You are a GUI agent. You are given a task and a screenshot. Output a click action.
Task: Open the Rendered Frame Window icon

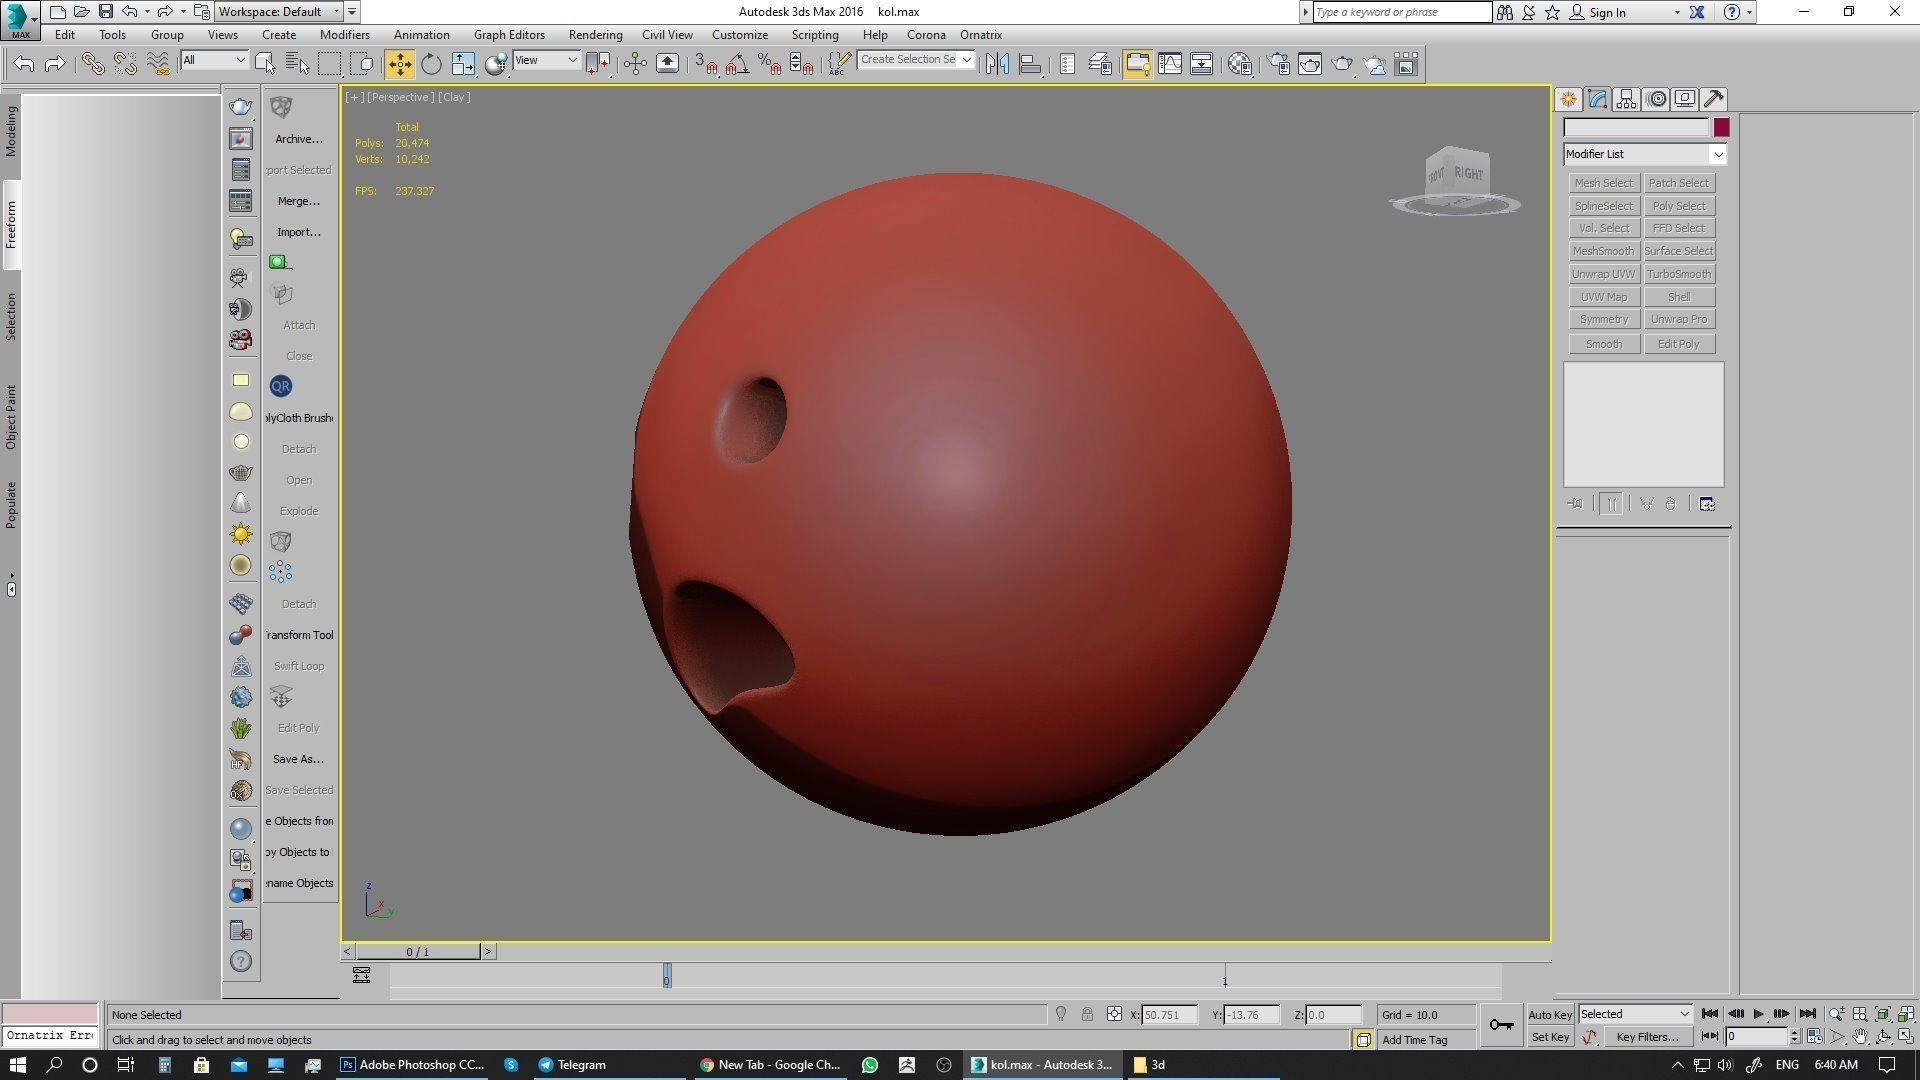click(1310, 64)
